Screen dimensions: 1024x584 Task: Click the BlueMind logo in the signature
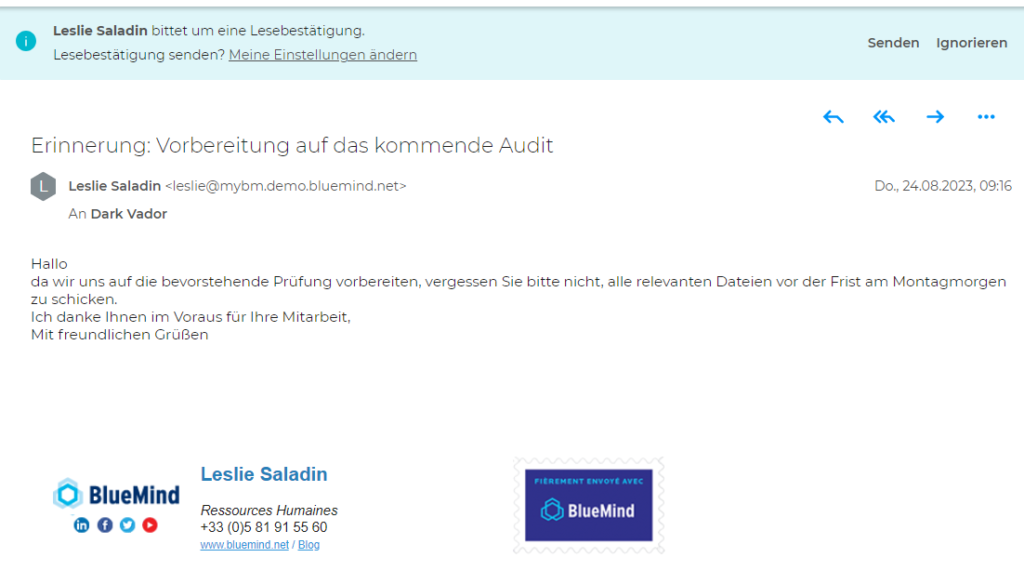[117, 494]
